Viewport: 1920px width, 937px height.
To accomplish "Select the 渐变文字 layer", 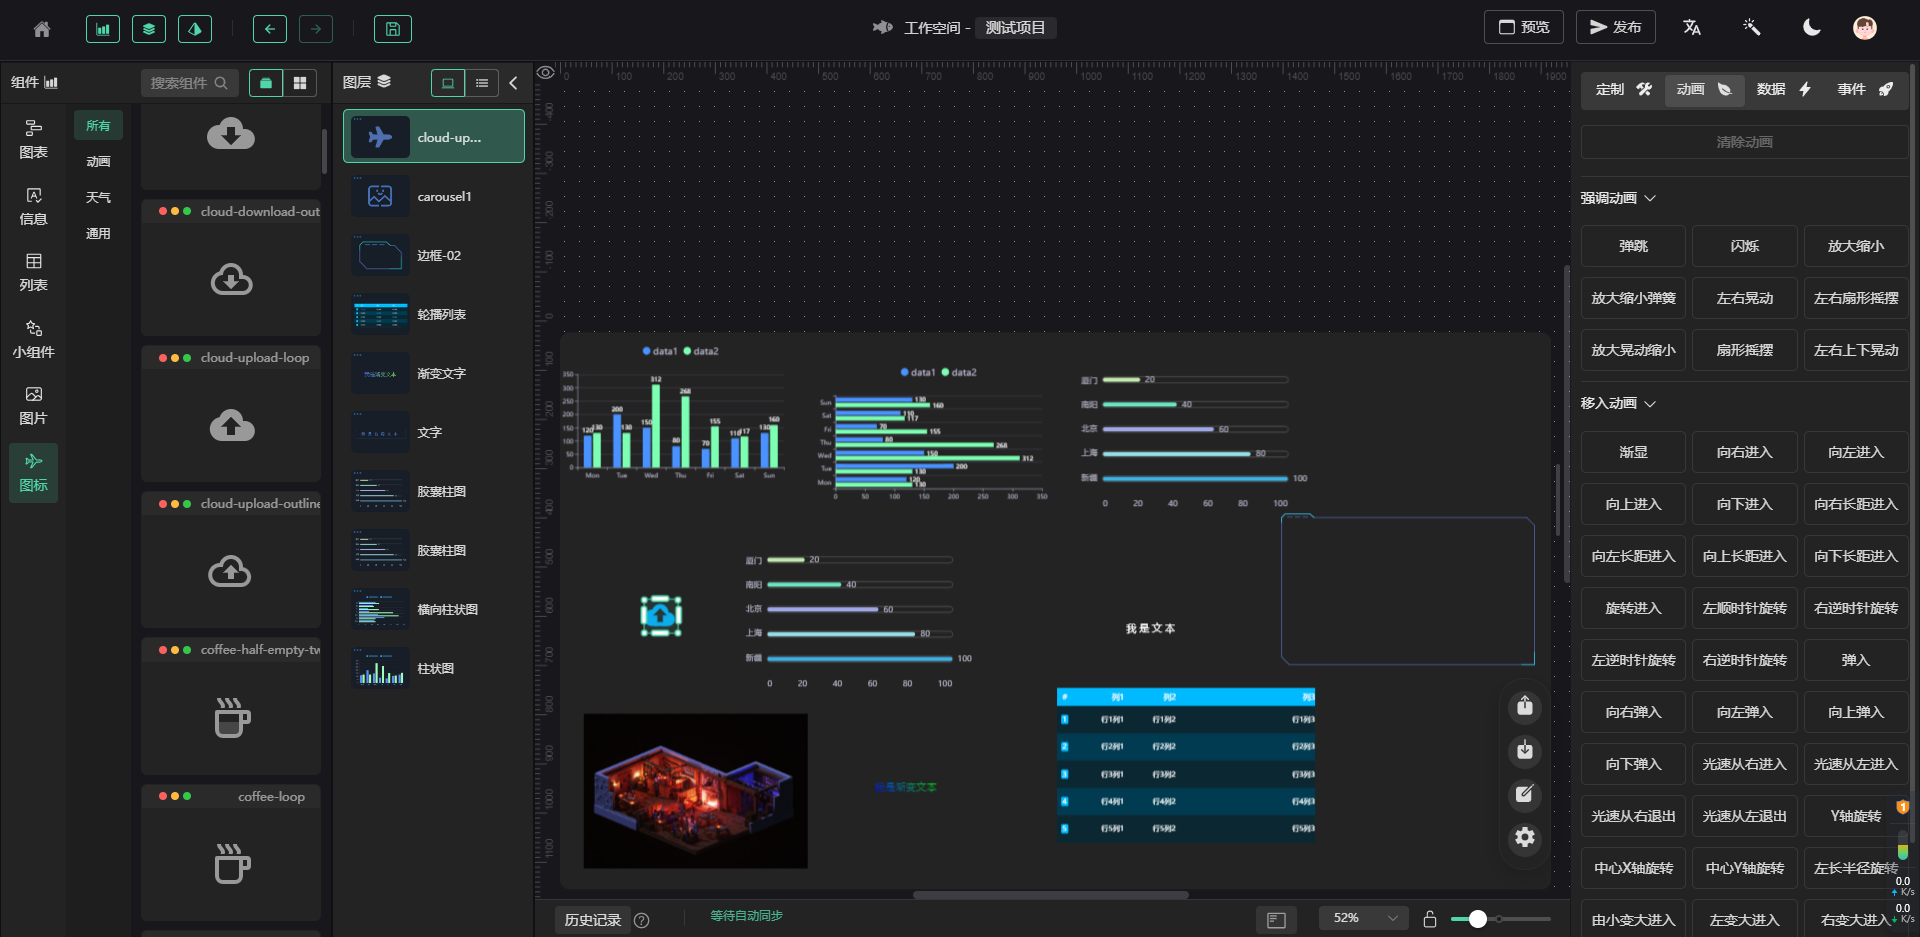I will pyautogui.click(x=434, y=373).
